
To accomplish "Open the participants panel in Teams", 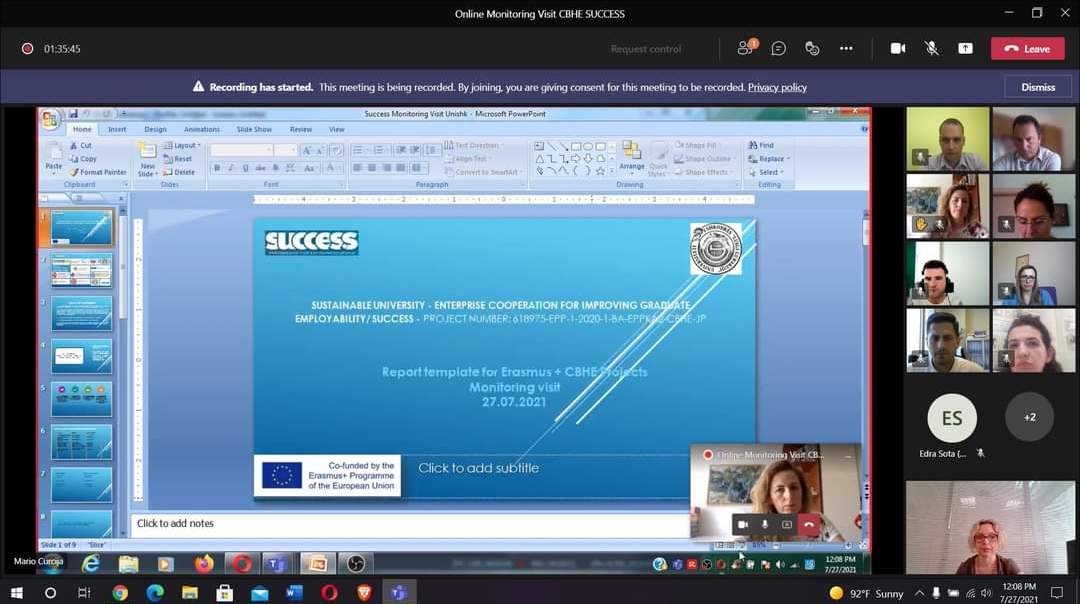I will coord(746,48).
